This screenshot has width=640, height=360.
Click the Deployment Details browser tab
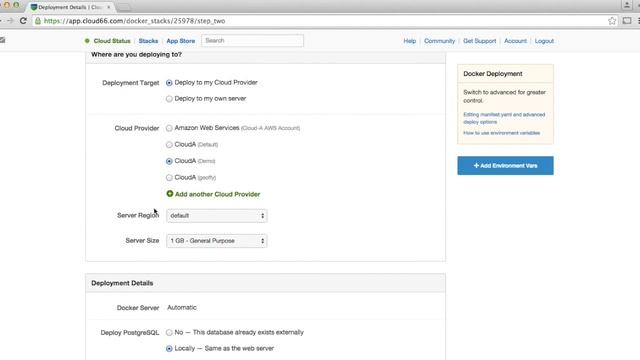click(x=70, y=7)
